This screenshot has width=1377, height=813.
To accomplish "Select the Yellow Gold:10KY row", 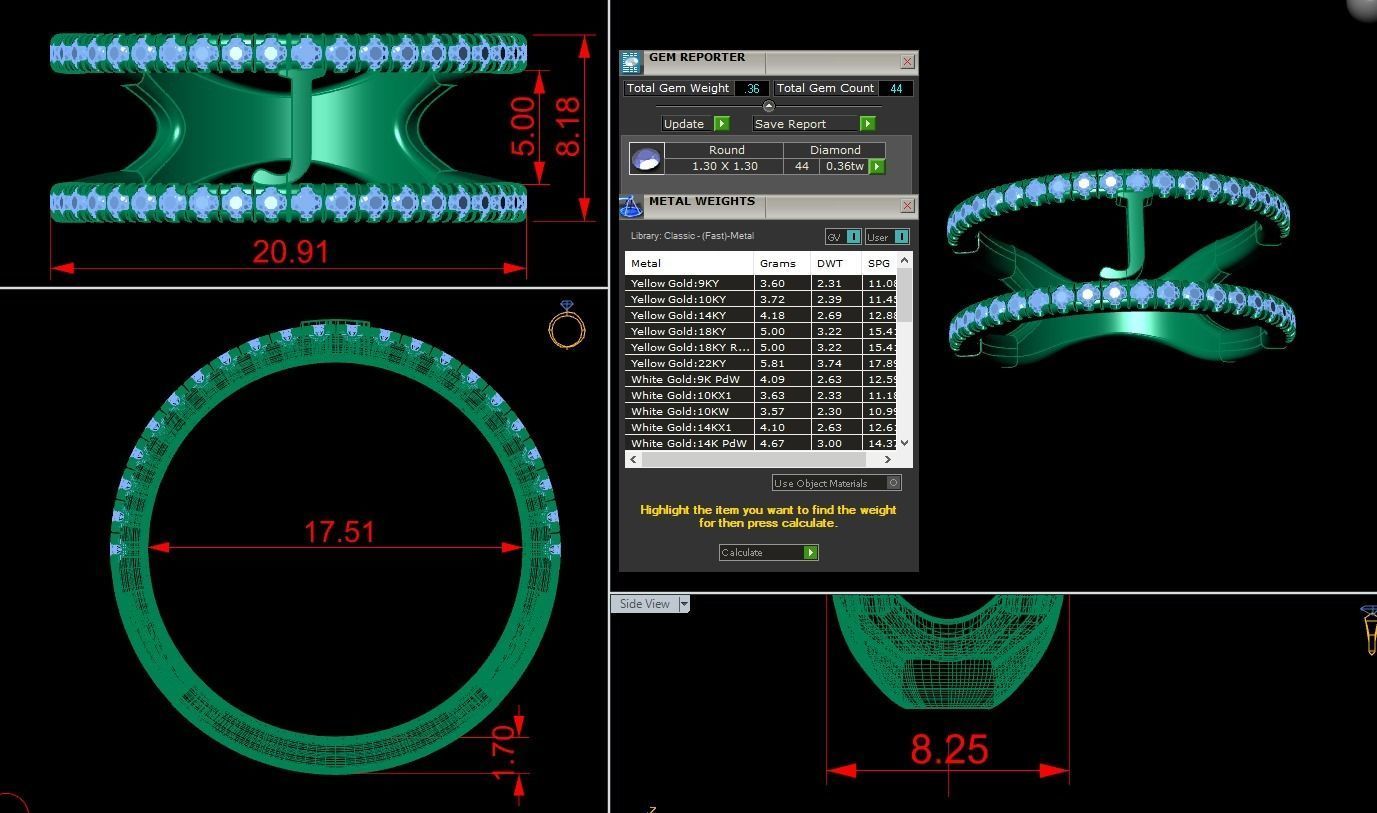I will (761, 299).
